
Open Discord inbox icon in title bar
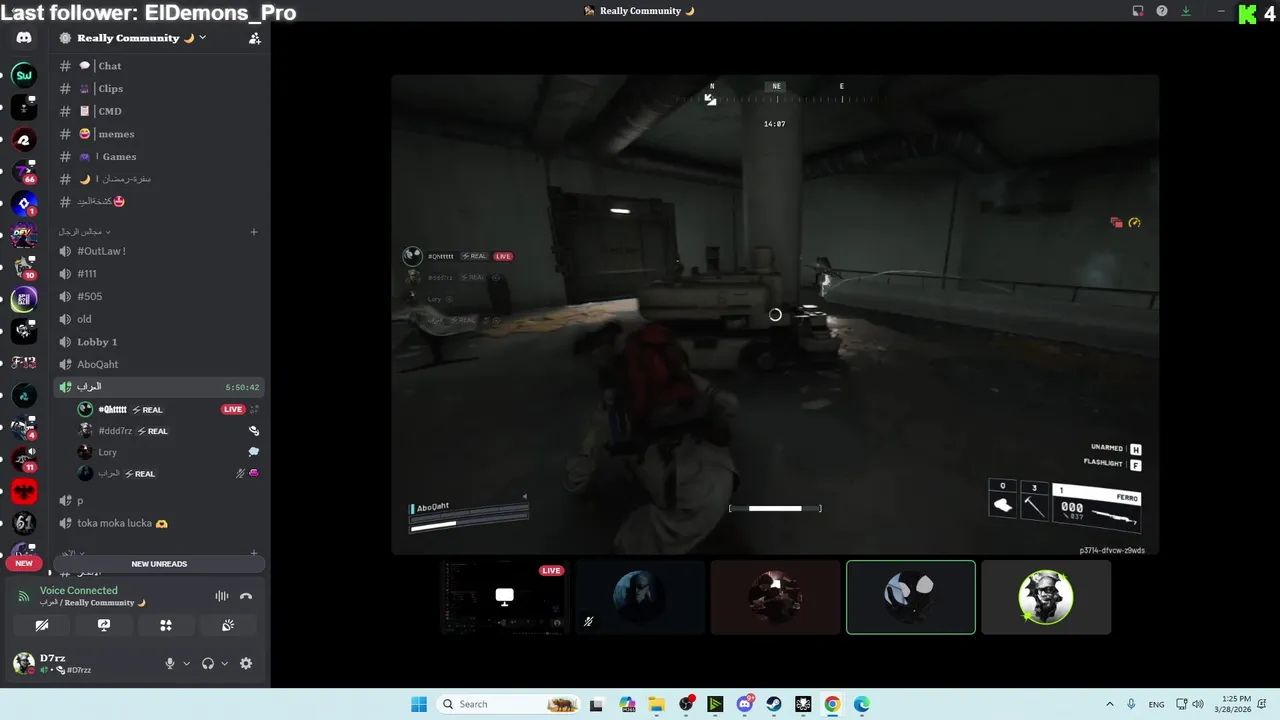(x=1138, y=11)
